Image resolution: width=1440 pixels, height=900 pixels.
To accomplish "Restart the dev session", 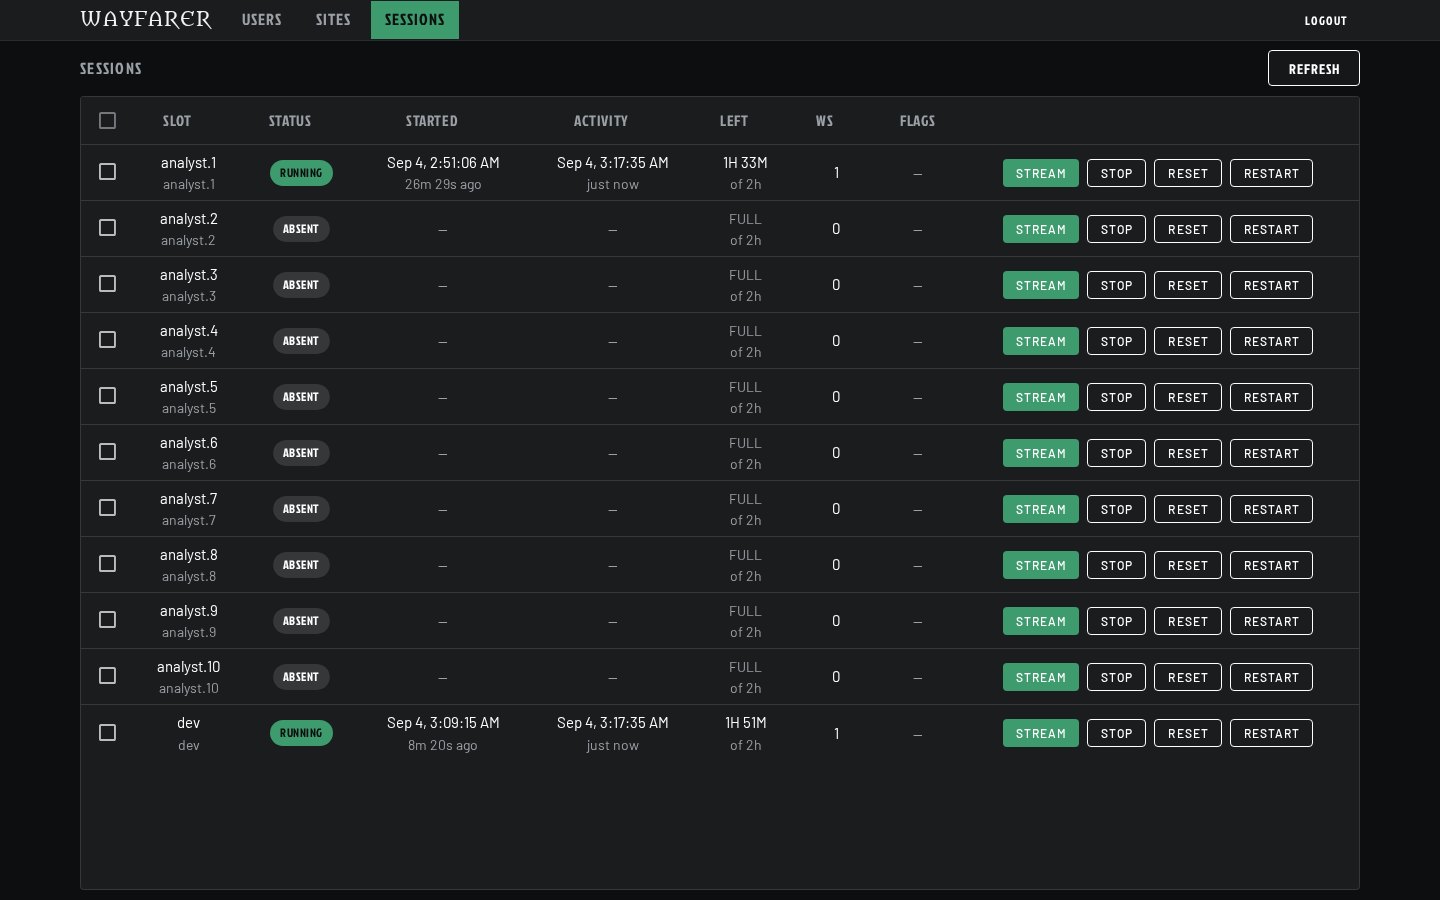I will pyautogui.click(x=1271, y=733).
